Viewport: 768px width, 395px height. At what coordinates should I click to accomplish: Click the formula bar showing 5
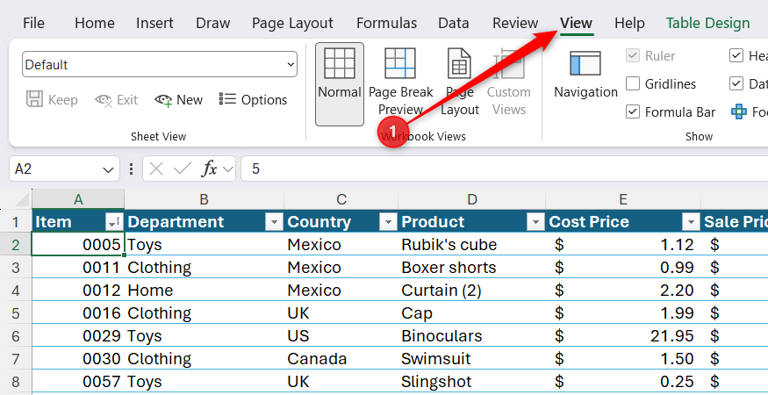pos(504,169)
